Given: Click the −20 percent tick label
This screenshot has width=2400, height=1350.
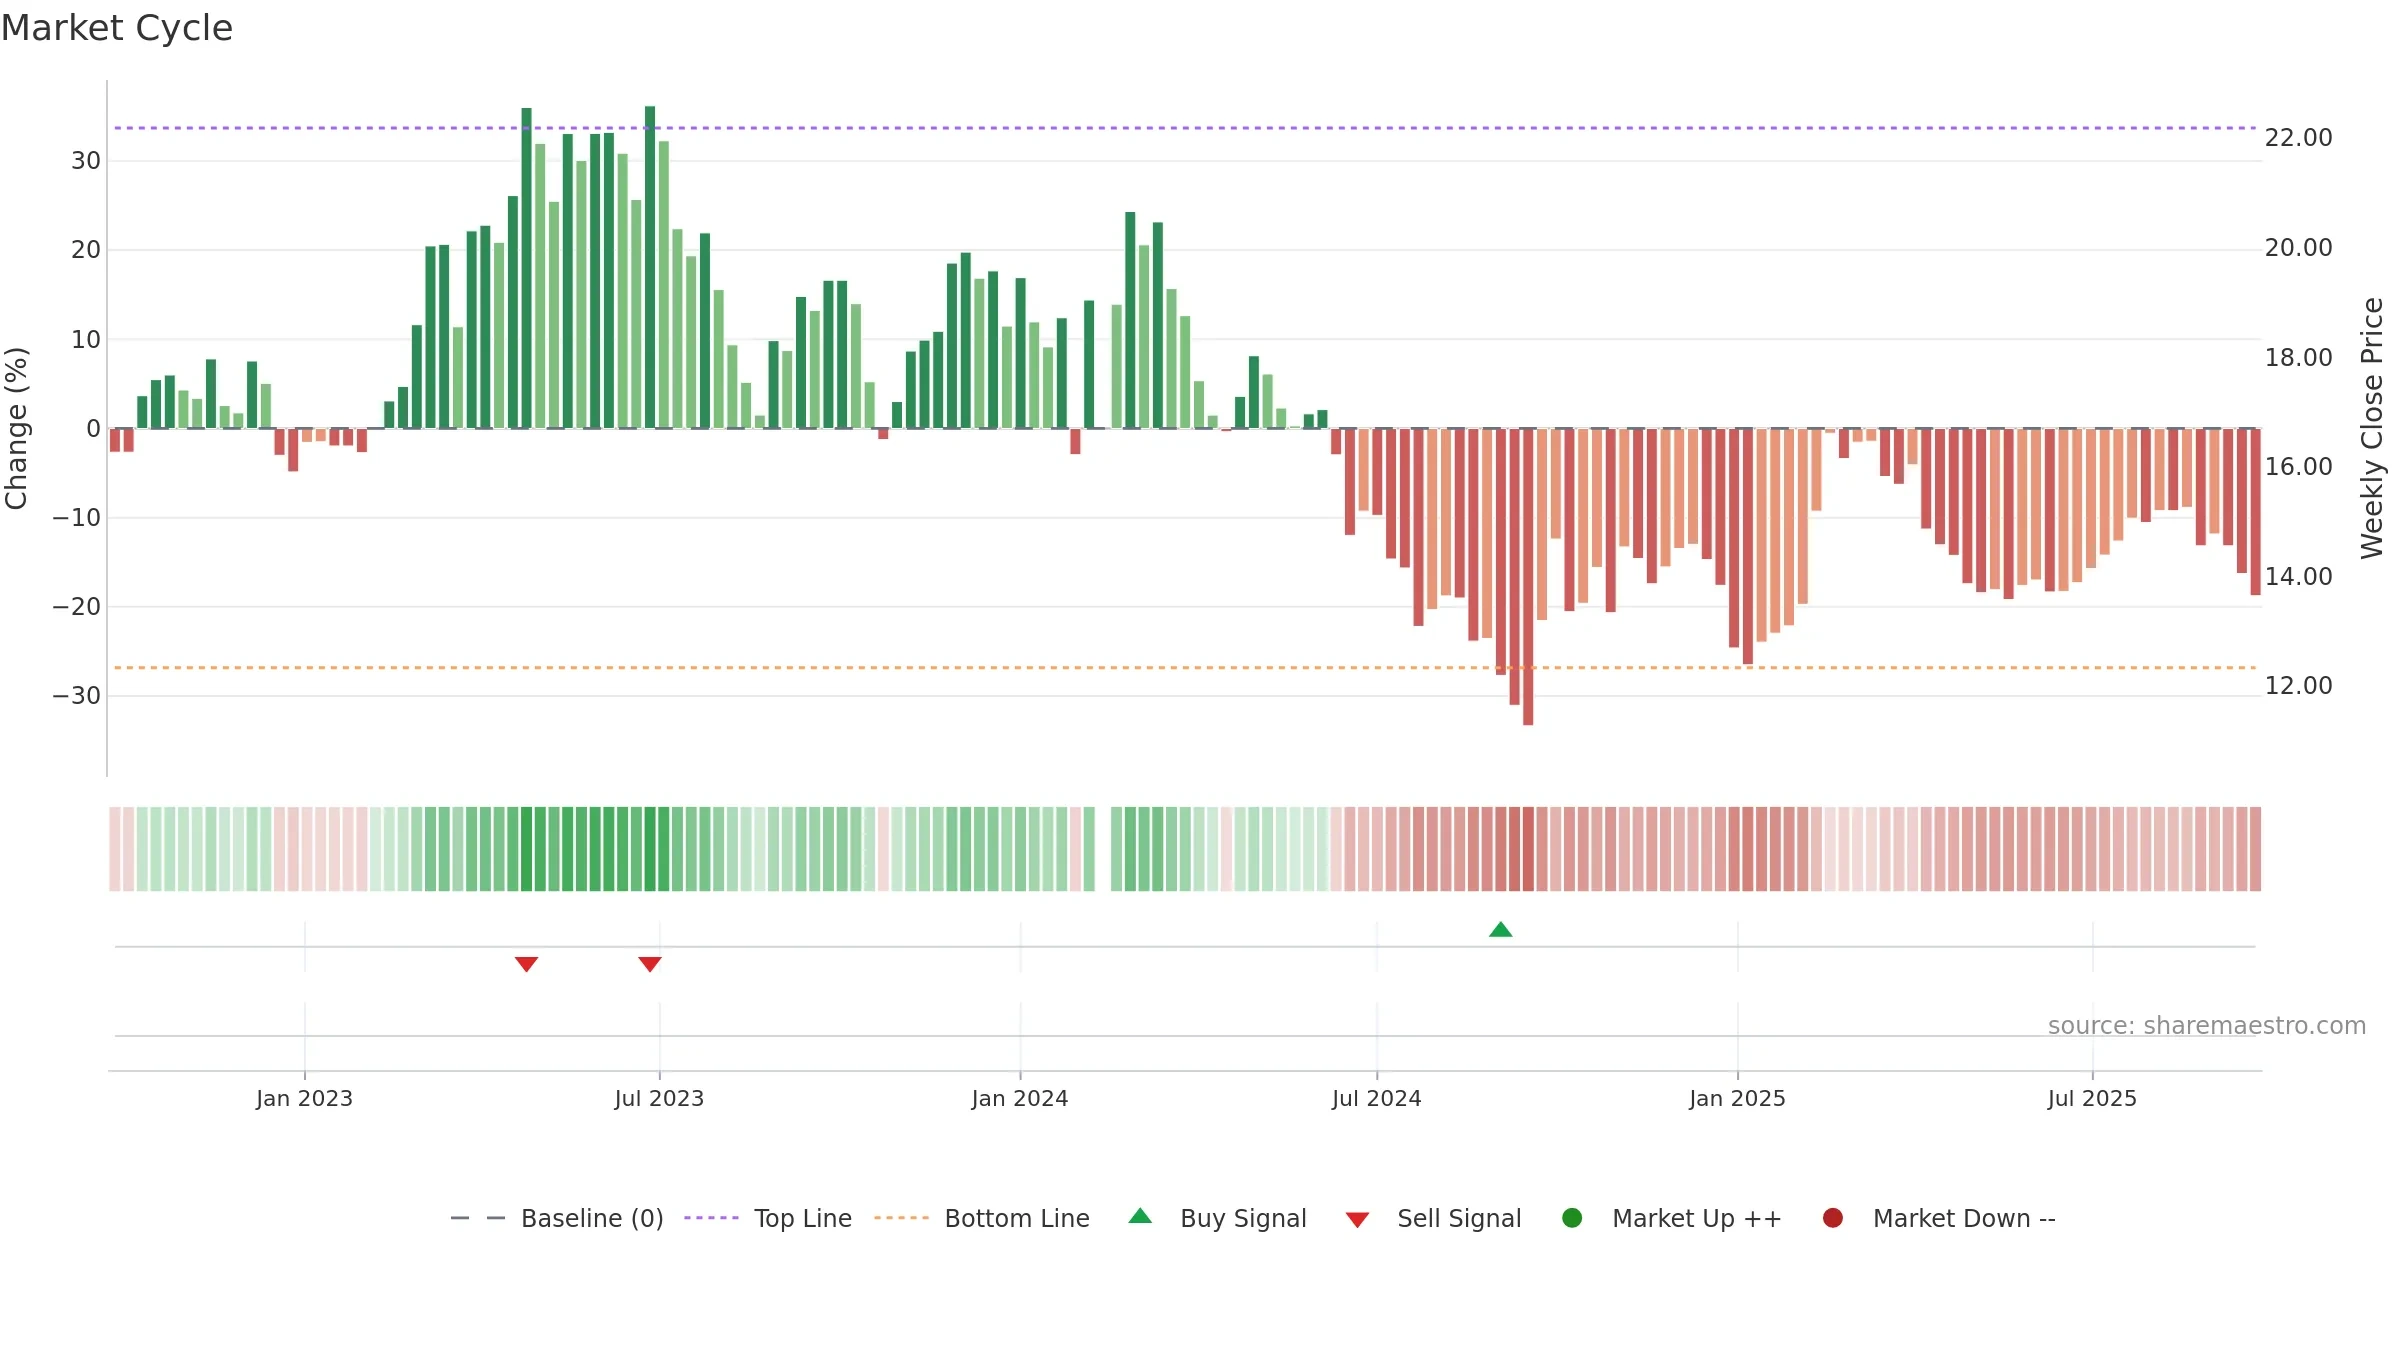Looking at the screenshot, I should click(x=77, y=607).
